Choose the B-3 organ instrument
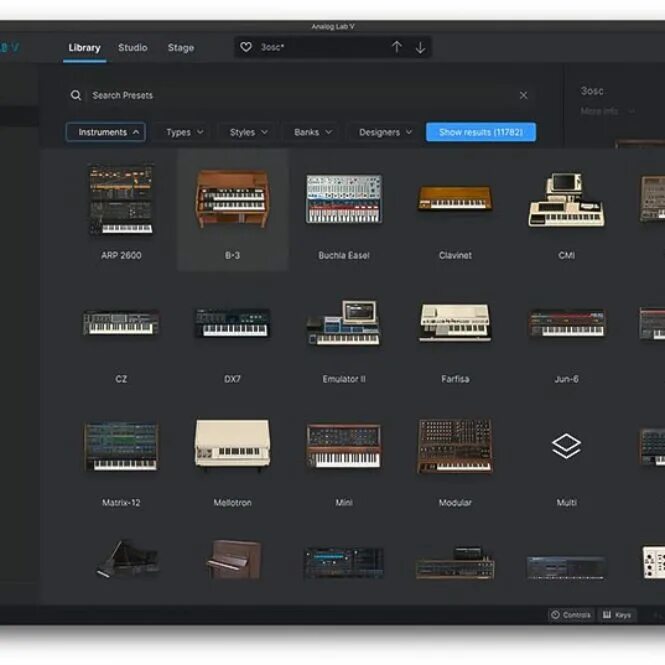This screenshot has width=665, height=665. click(232, 210)
